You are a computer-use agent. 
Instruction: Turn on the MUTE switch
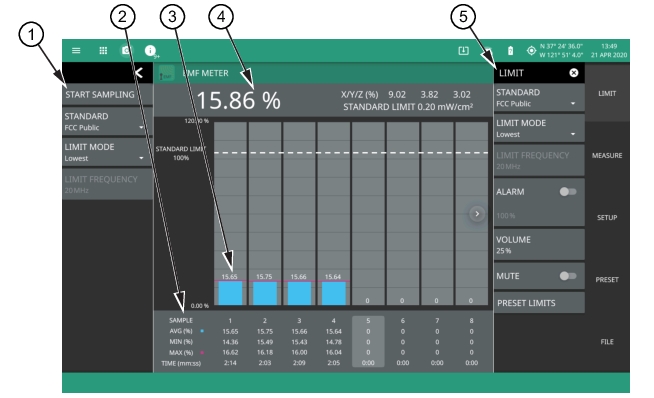click(568, 276)
